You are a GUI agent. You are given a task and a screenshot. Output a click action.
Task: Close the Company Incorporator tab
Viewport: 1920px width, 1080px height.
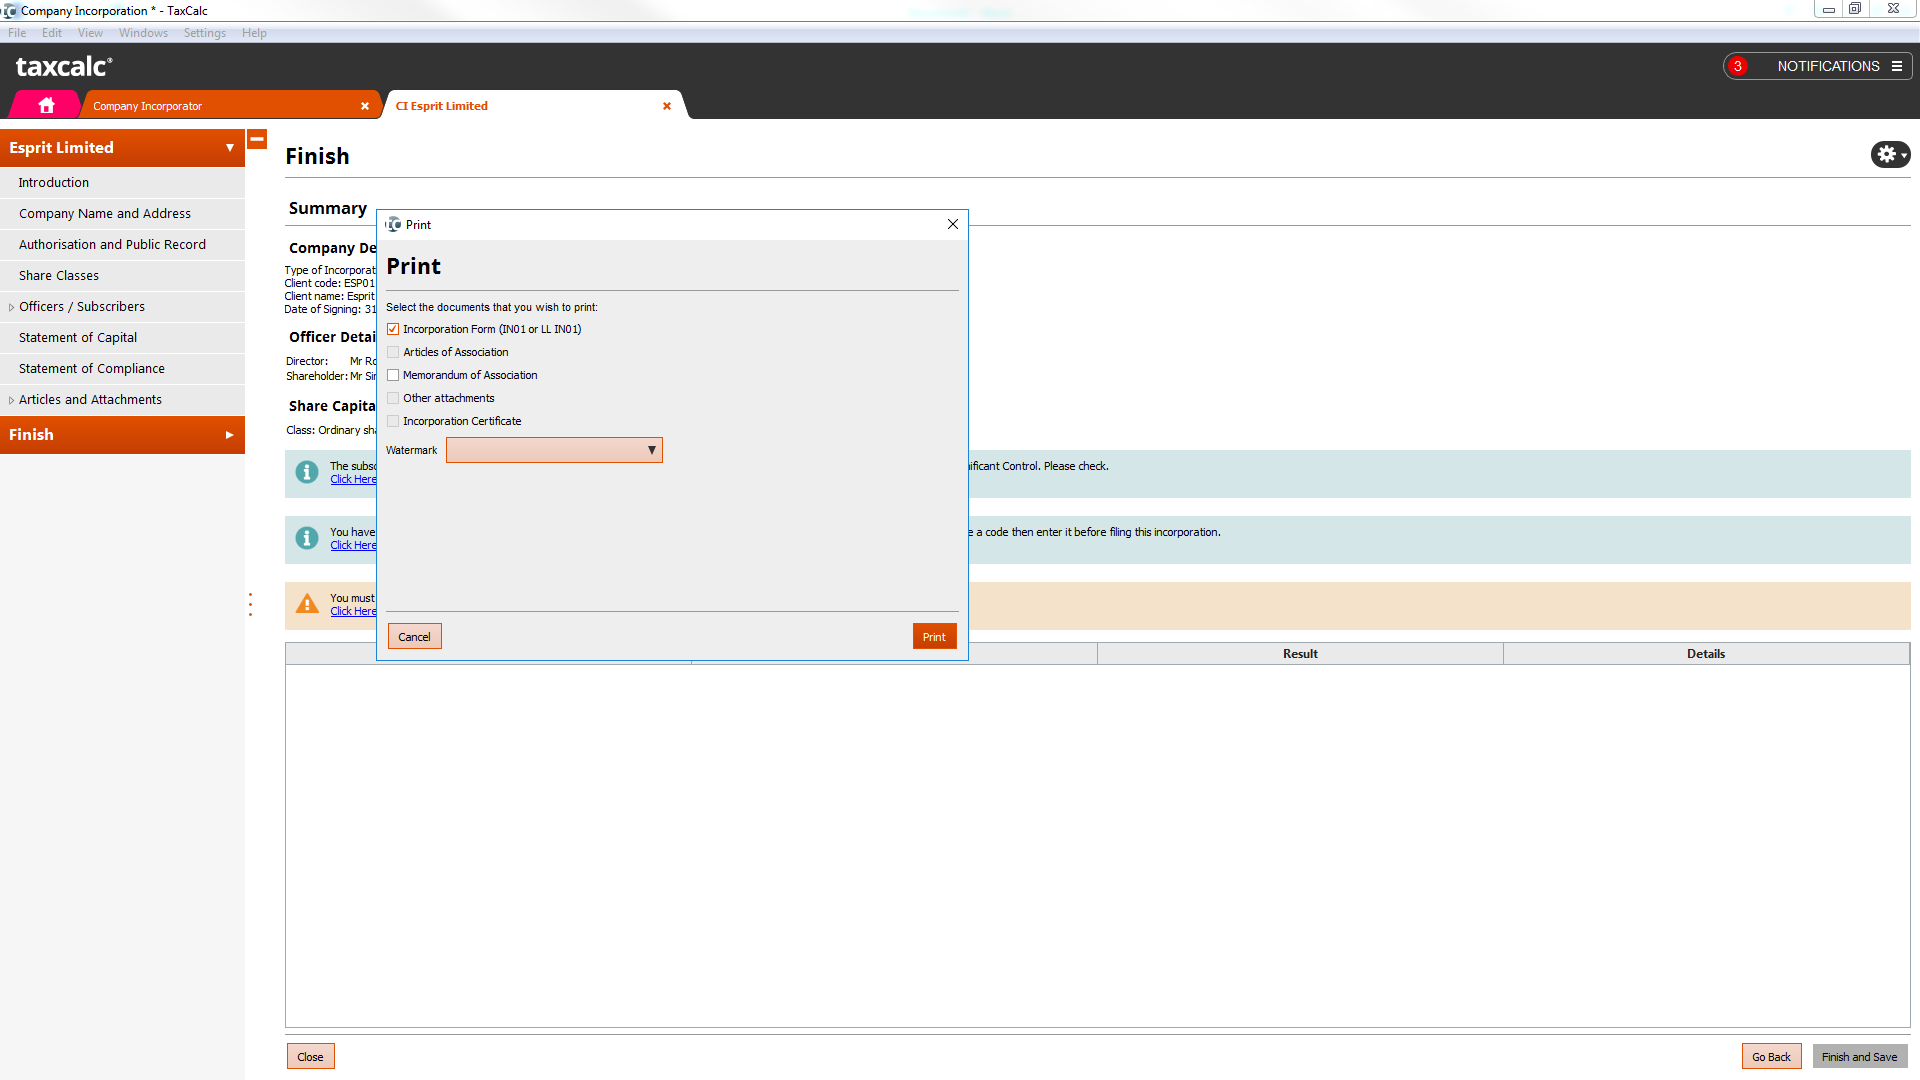tap(365, 106)
